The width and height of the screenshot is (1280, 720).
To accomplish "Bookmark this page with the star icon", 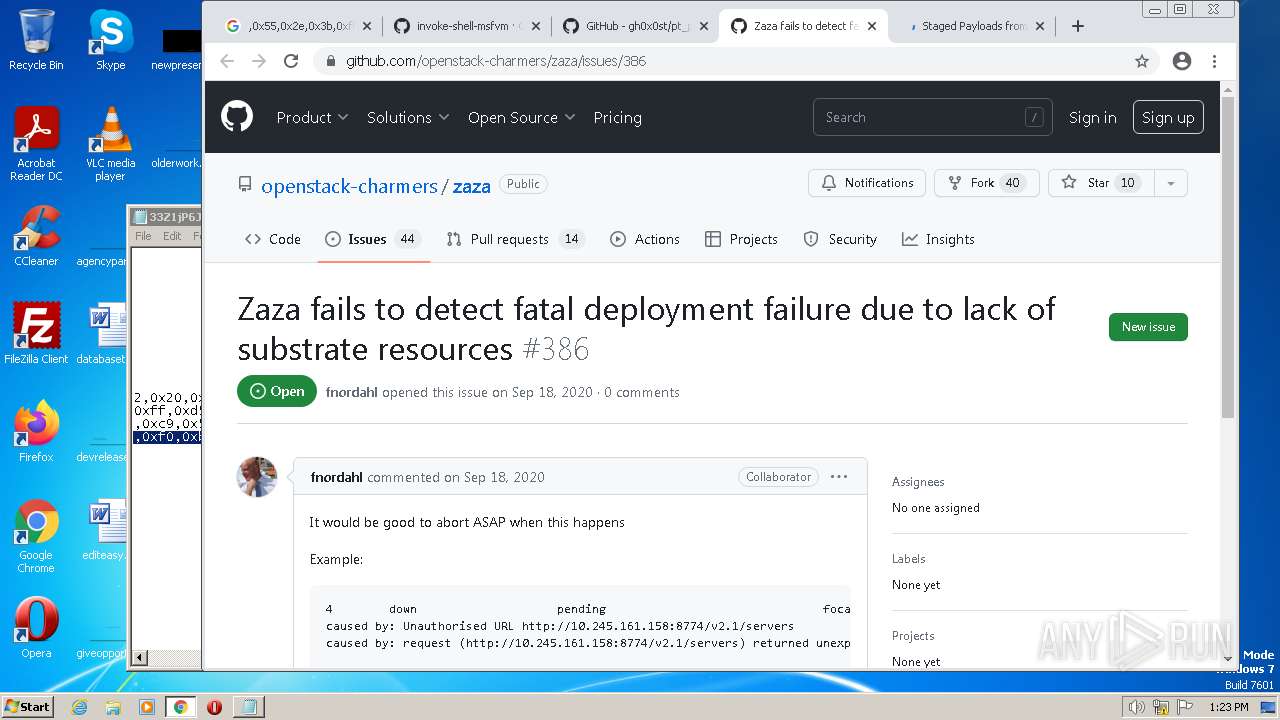I will click(x=1142, y=61).
